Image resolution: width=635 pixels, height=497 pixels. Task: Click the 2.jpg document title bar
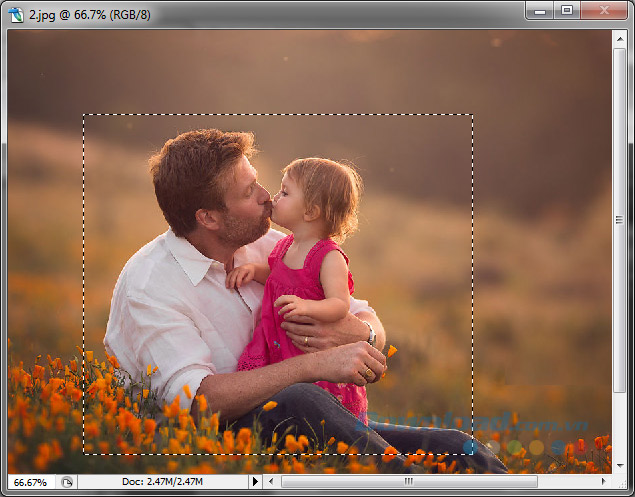pyautogui.click(x=250, y=10)
